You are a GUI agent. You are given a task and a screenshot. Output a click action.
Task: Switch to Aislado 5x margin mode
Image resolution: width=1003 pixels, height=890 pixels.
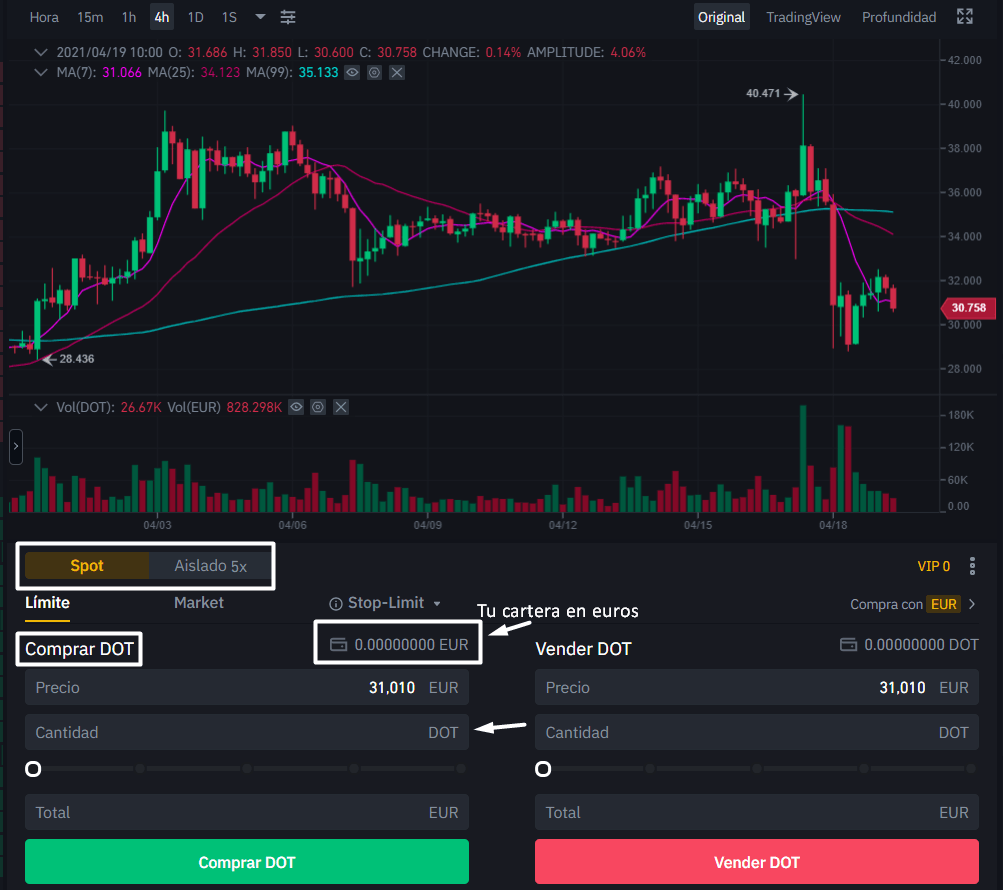point(210,566)
